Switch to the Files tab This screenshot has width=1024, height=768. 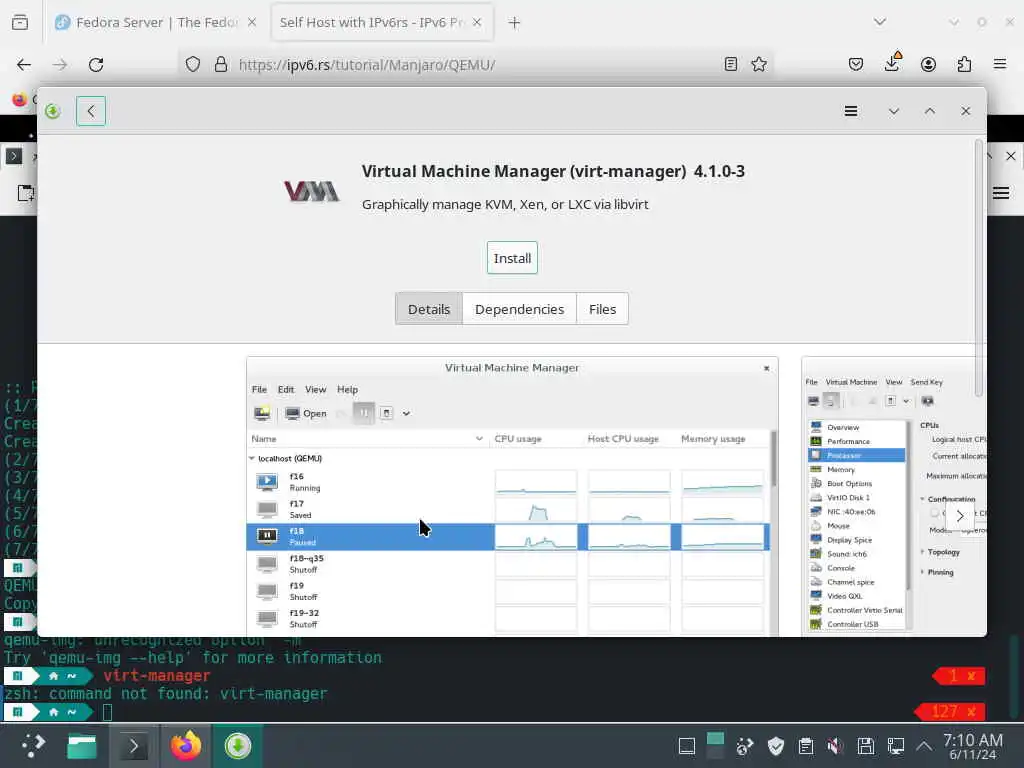[x=602, y=309]
